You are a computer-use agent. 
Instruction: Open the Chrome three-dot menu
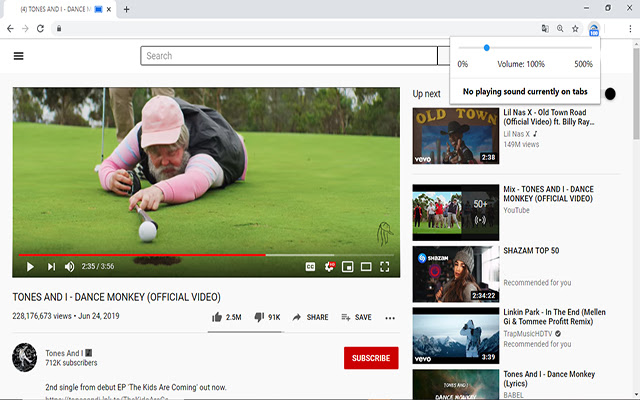[x=630, y=29]
